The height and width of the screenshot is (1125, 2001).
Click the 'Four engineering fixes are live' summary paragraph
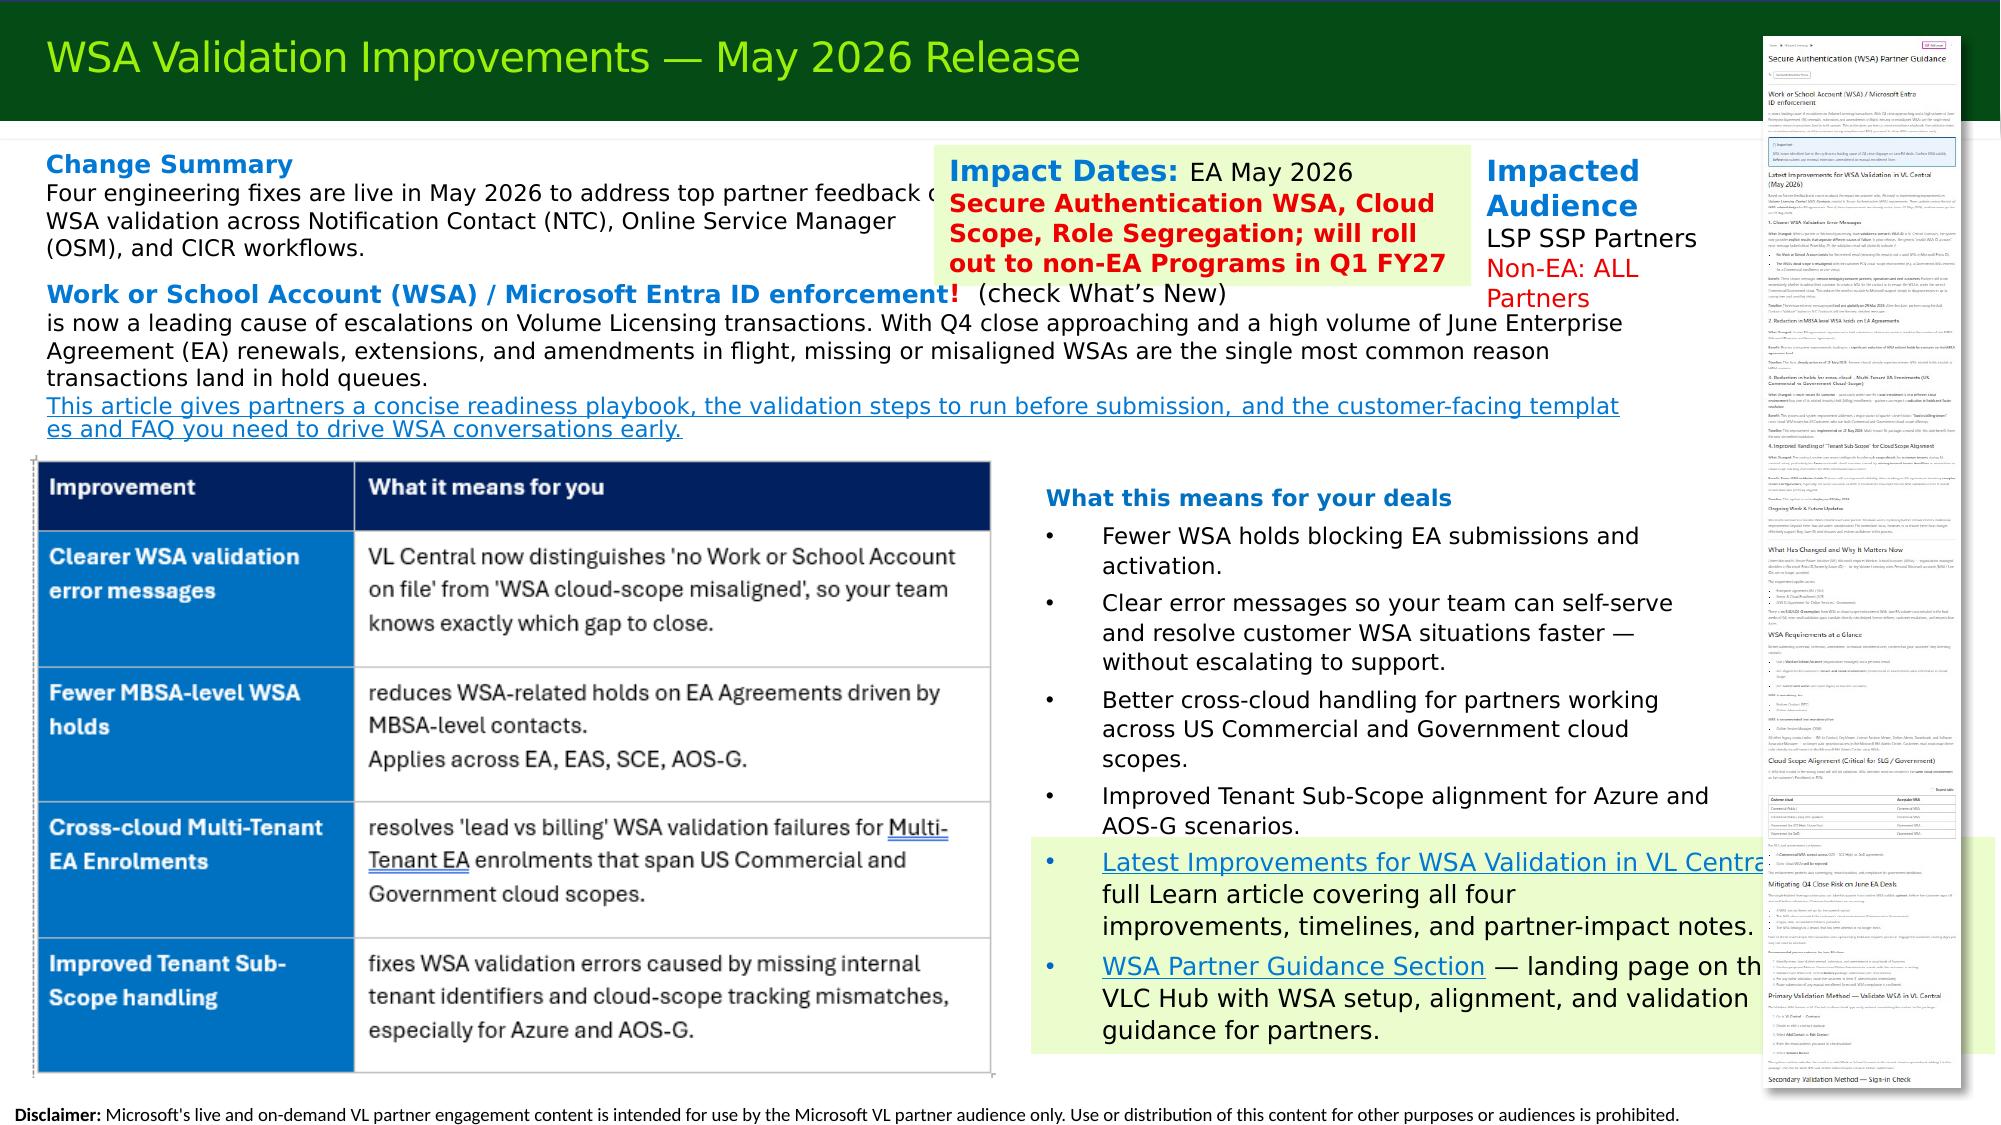coord(490,220)
